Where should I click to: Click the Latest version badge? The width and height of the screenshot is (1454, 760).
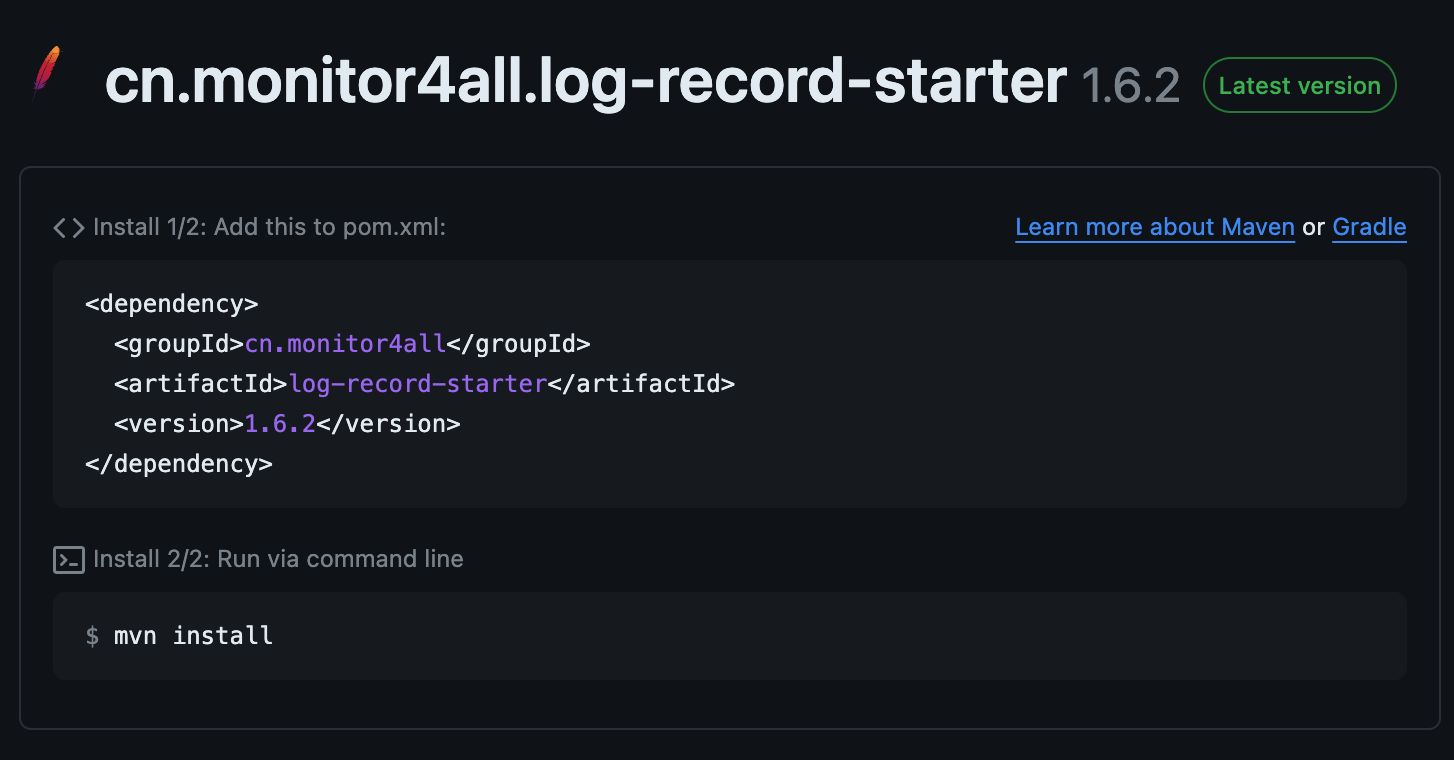click(1299, 86)
